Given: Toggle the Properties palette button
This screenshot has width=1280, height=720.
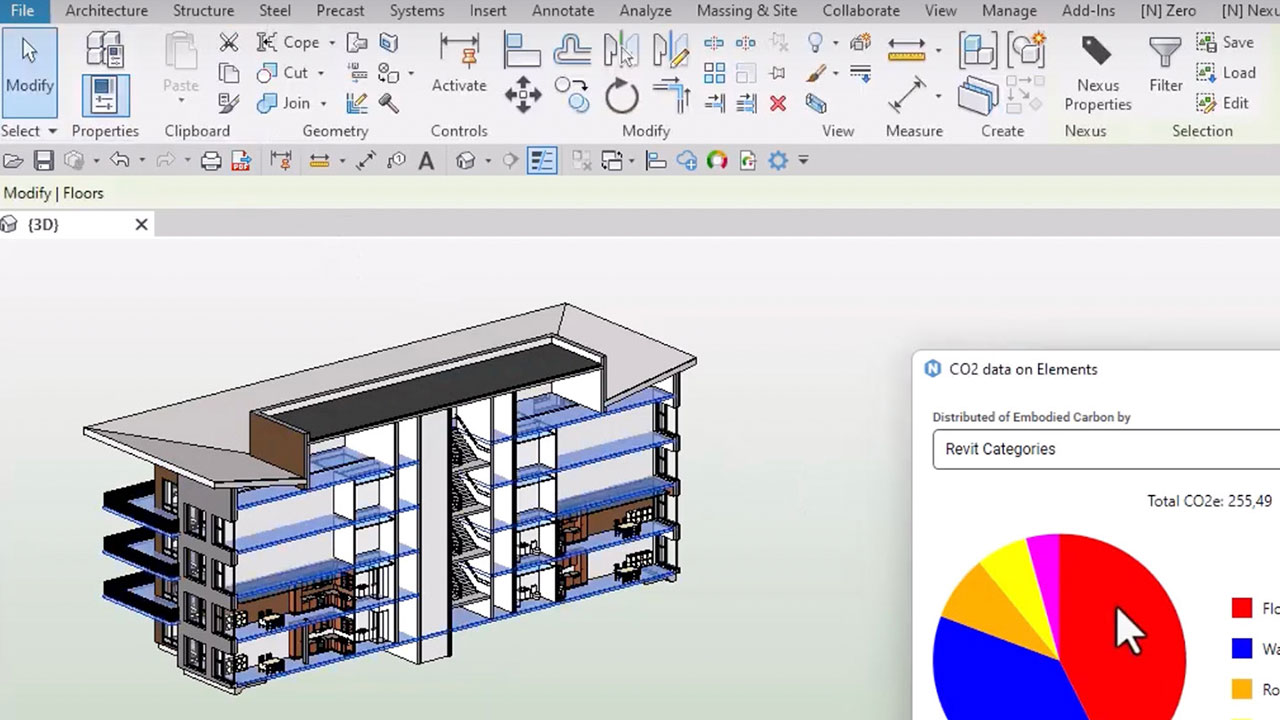Looking at the screenshot, I should (104, 96).
